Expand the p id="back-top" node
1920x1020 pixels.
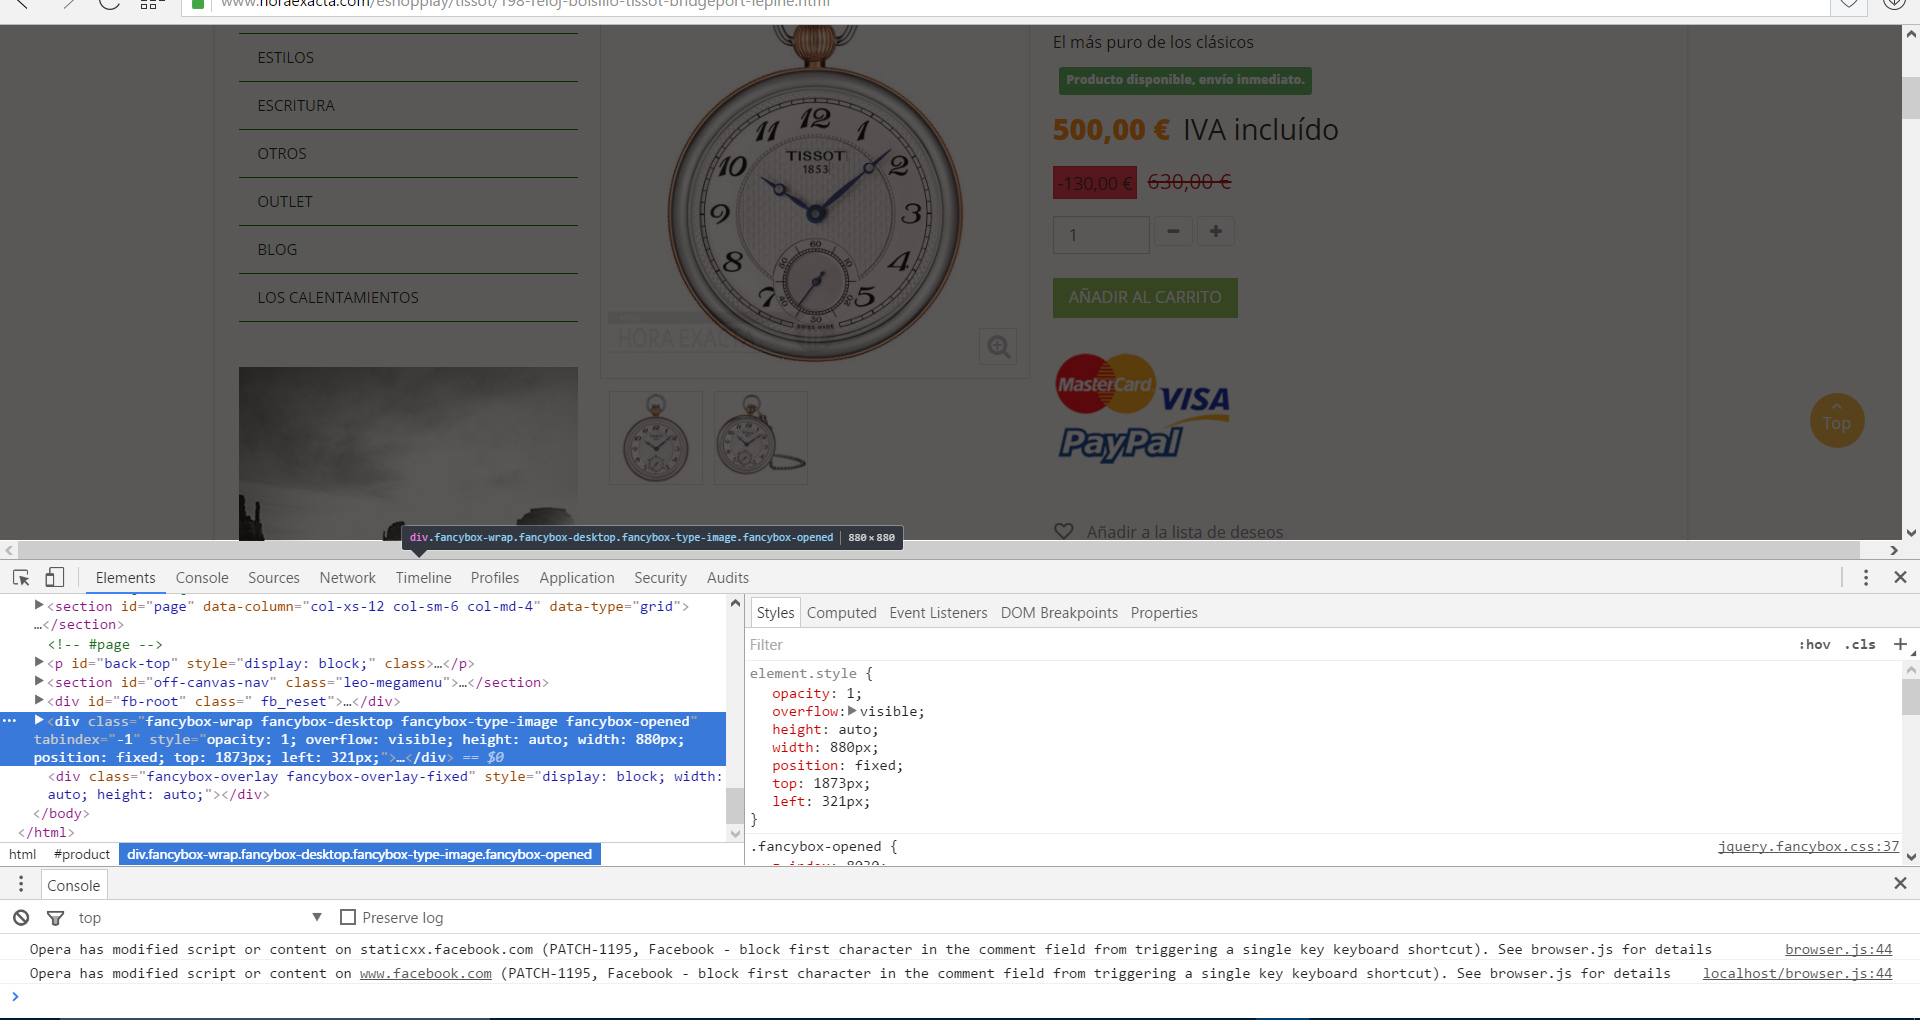(x=39, y=662)
